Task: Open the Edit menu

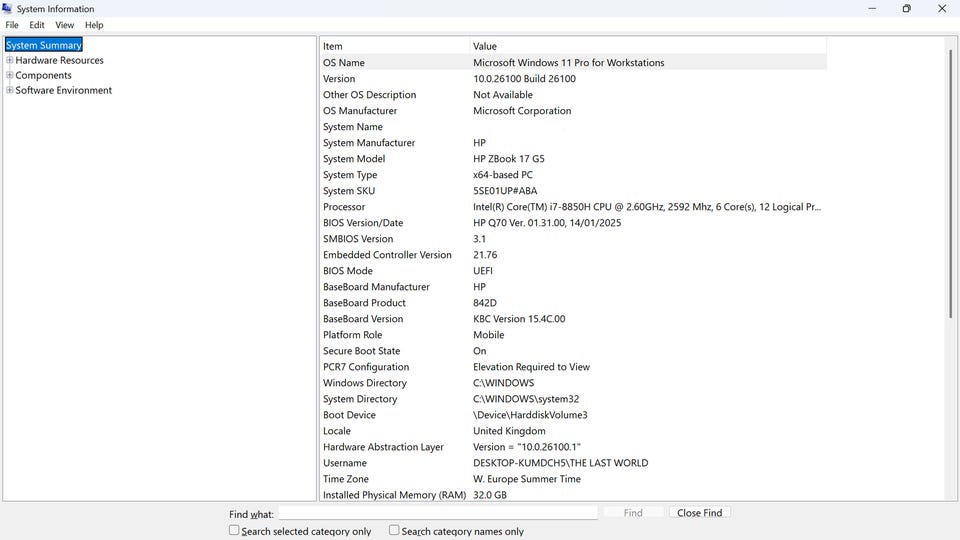Action: (x=37, y=25)
